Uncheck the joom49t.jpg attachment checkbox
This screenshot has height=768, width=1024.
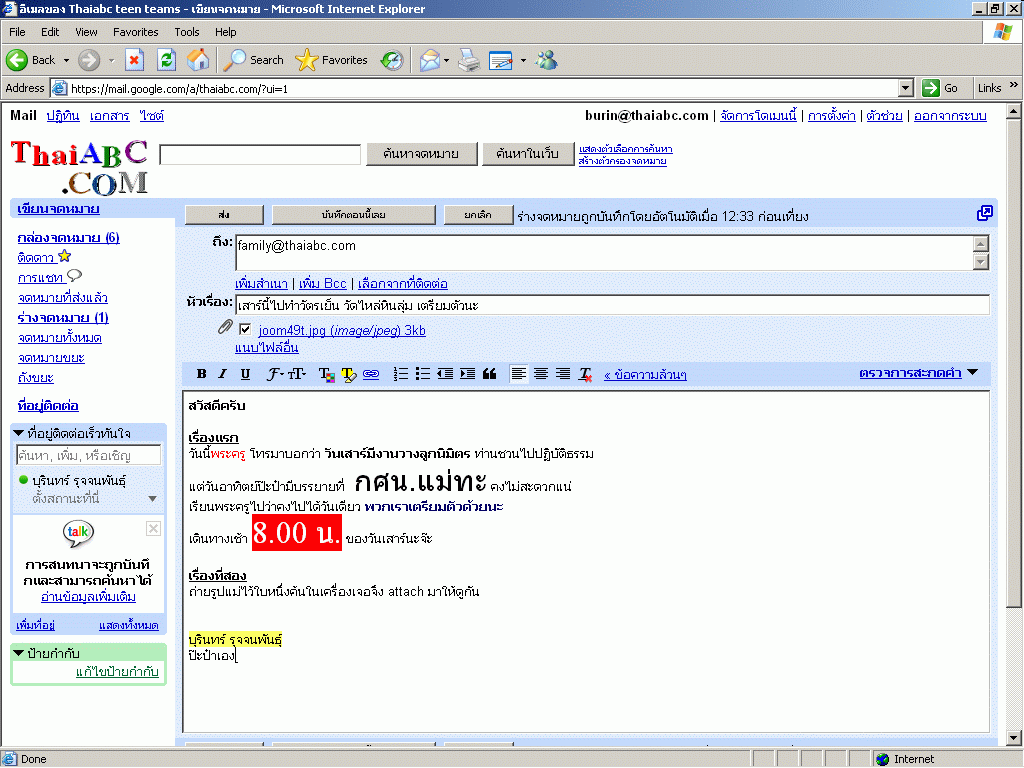coord(245,329)
